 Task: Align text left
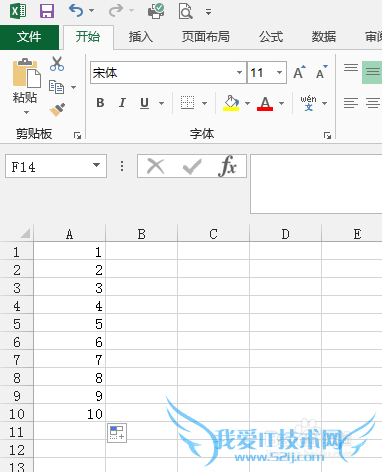tap(351, 103)
